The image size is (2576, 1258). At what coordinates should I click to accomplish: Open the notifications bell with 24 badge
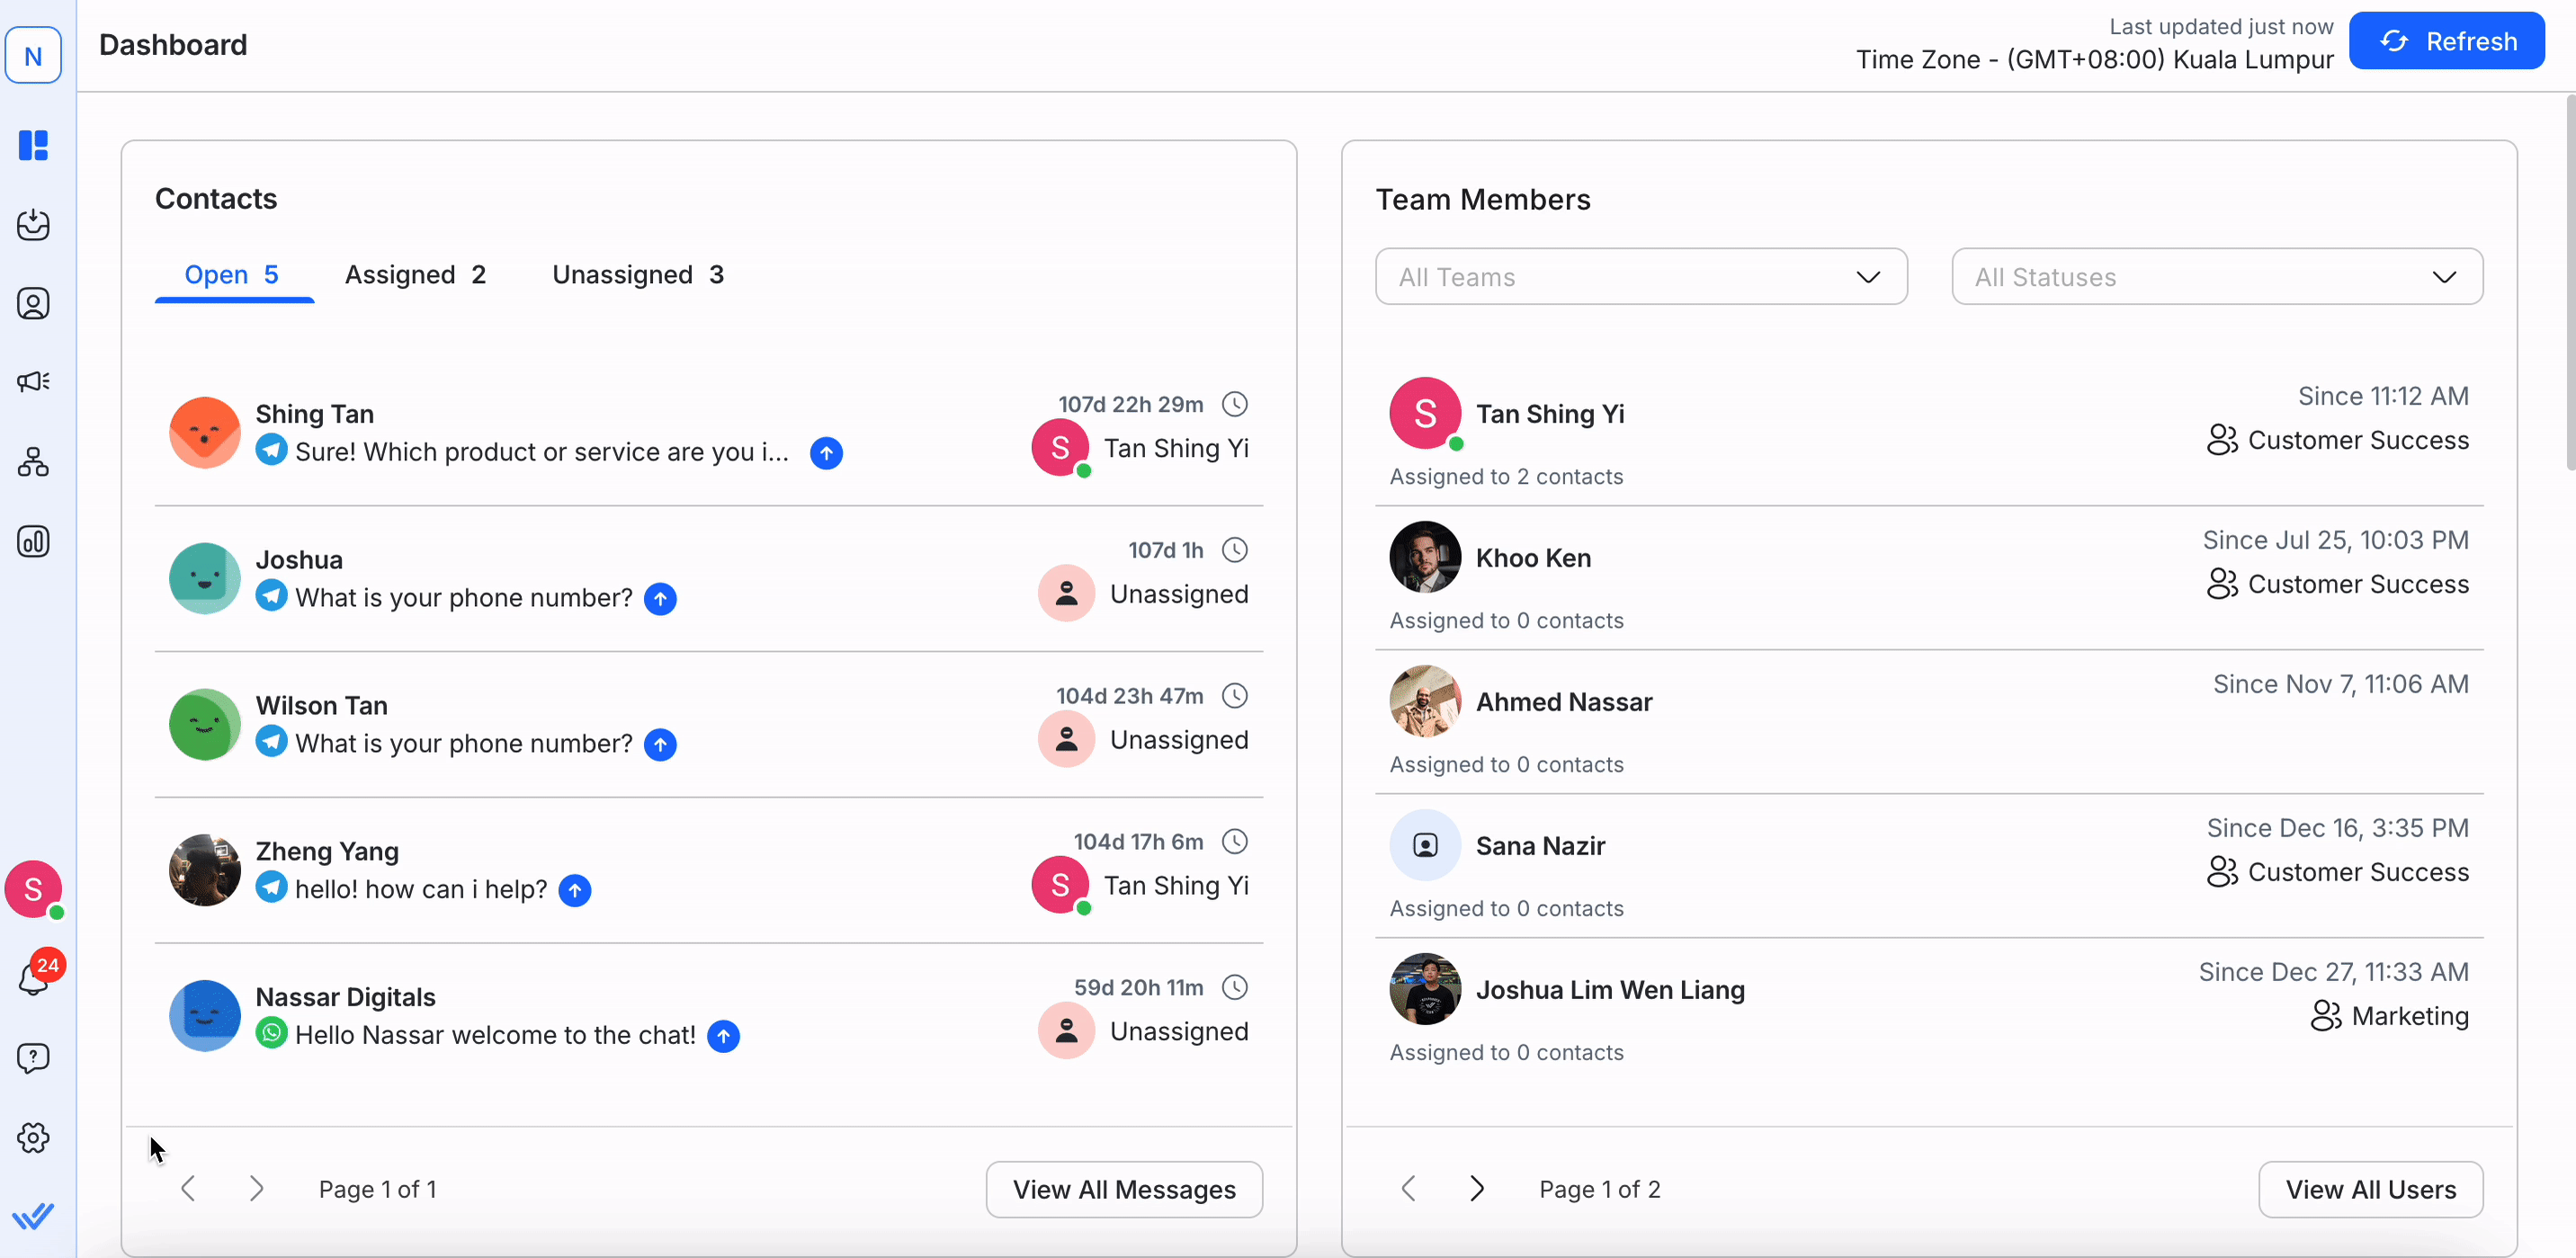(33, 977)
